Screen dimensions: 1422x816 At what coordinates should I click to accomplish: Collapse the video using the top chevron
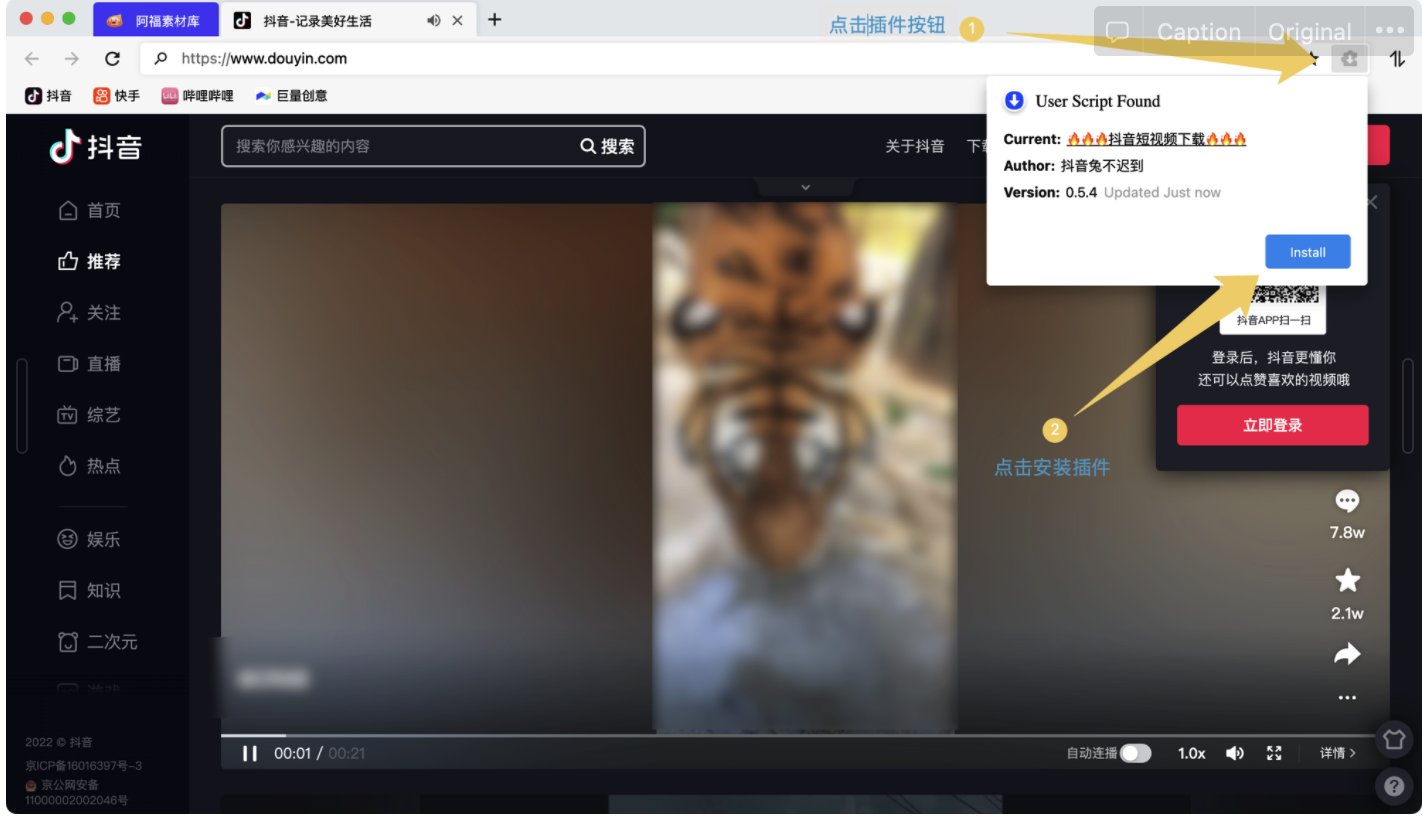[805, 187]
